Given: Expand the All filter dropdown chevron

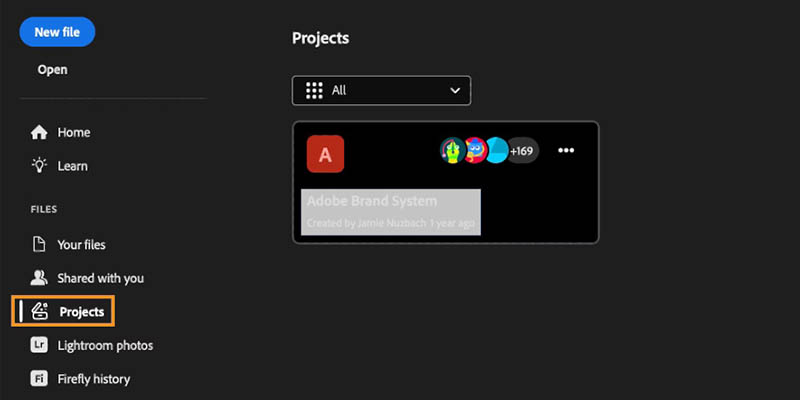Looking at the screenshot, I should coord(455,90).
